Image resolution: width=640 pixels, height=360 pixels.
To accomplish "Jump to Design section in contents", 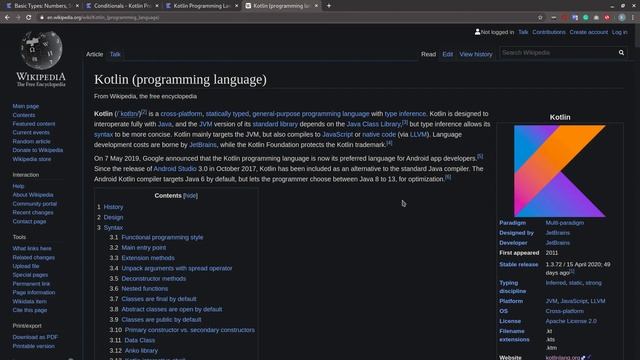I will pyautogui.click(x=113, y=218).
